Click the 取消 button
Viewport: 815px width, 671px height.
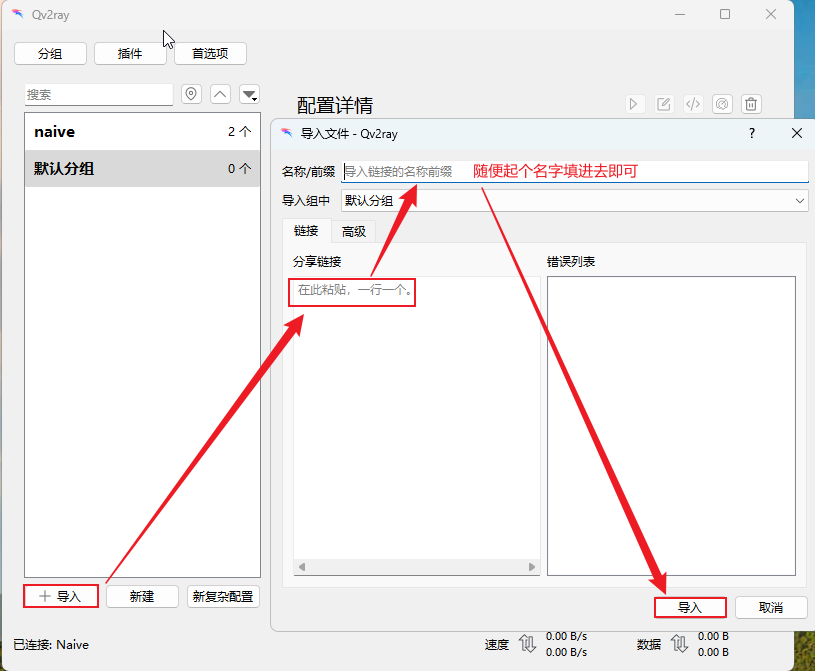[770, 607]
